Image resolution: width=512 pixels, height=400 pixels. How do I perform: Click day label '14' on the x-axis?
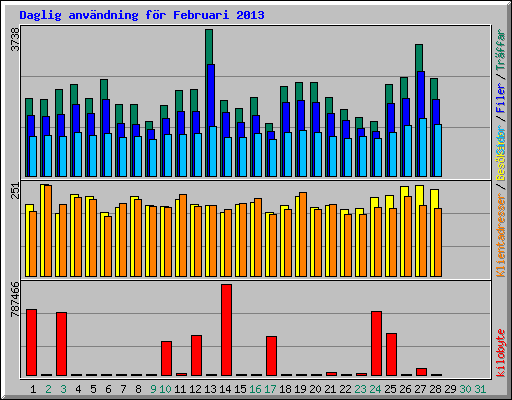click(x=225, y=389)
